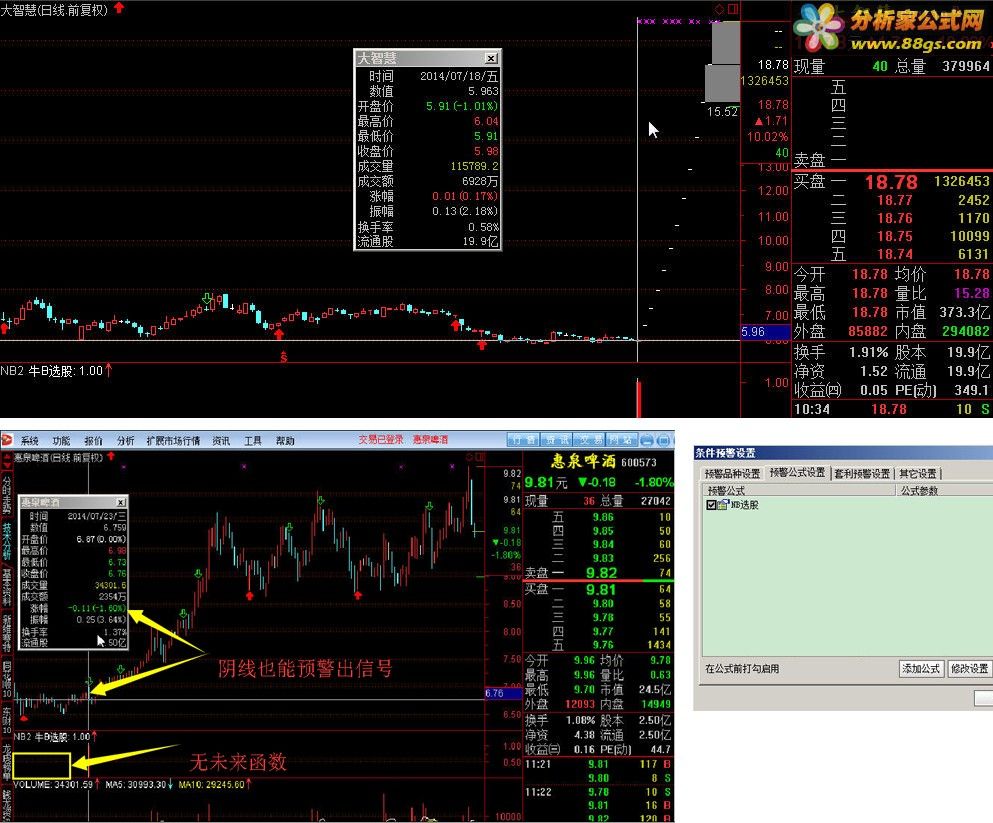Click the 9.82 sell-one price
This screenshot has width=993, height=823.
(x=601, y=573)
